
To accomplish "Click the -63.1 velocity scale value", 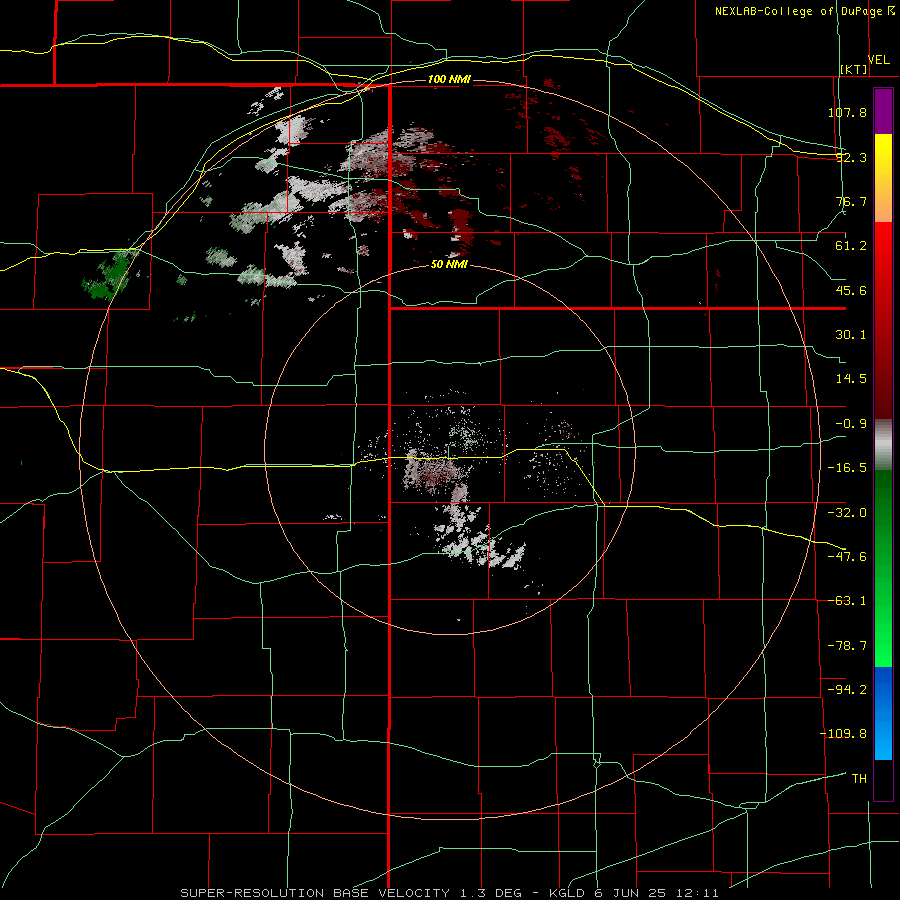I will click(x=847, y=601).
